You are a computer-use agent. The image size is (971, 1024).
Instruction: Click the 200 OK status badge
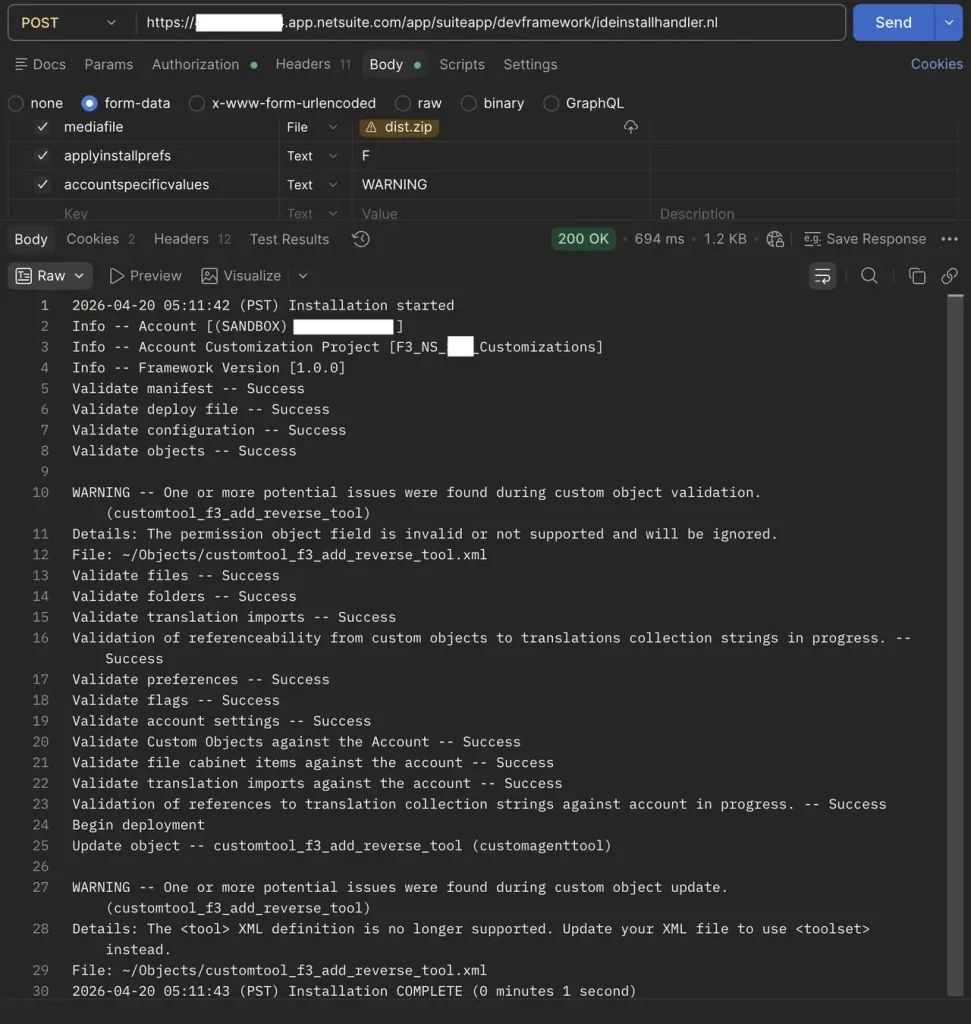[583, 239]
